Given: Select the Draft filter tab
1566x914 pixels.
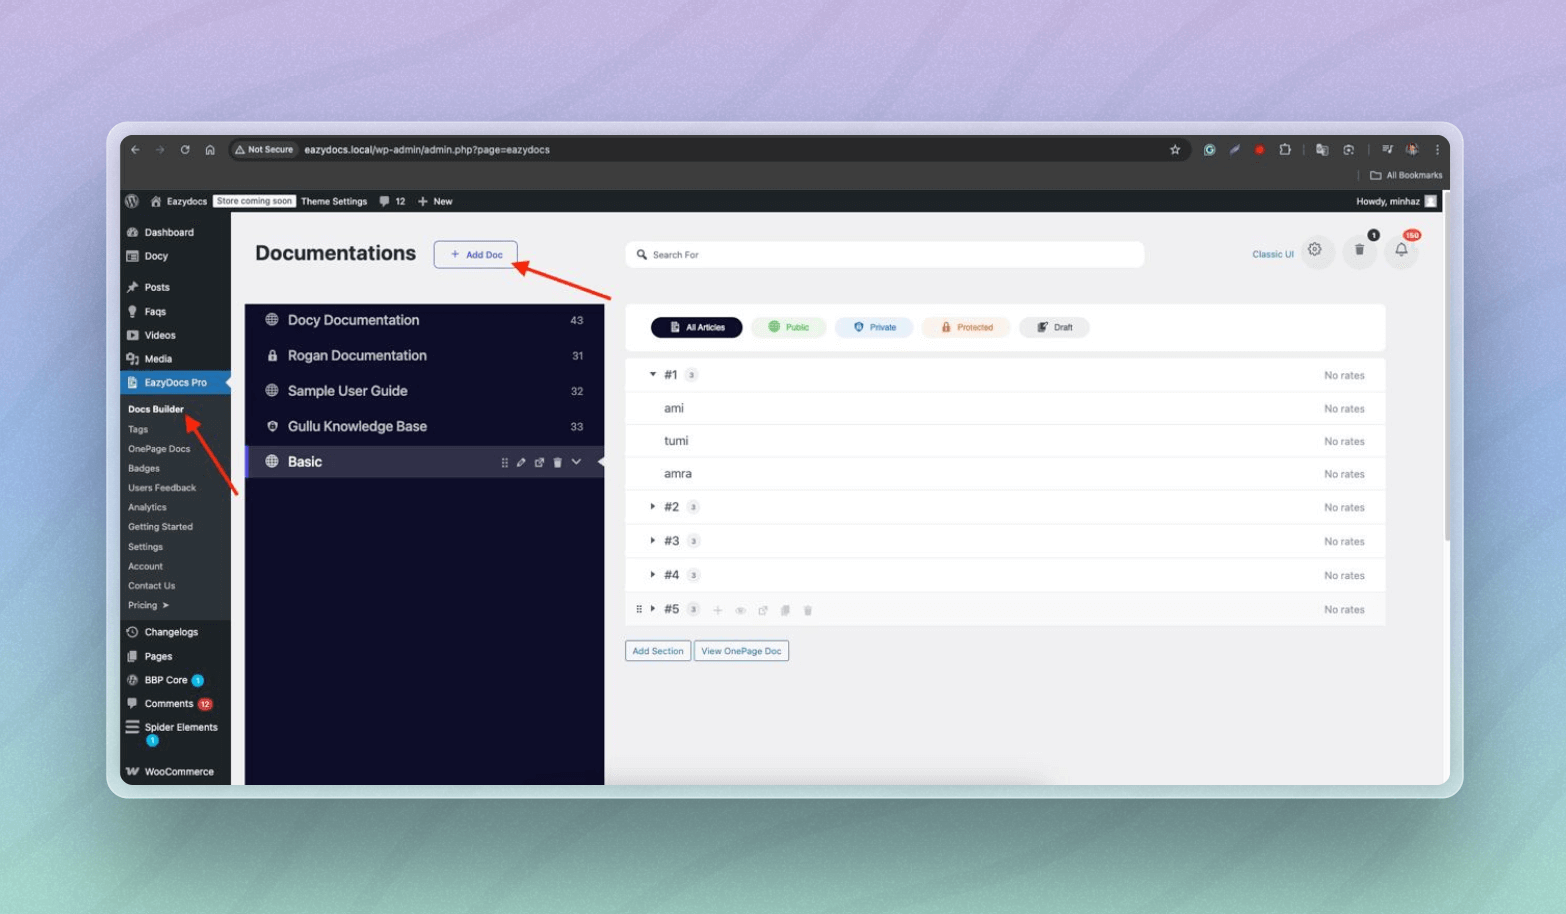Looking at the screenshot, I should [x=1054, y=327].
